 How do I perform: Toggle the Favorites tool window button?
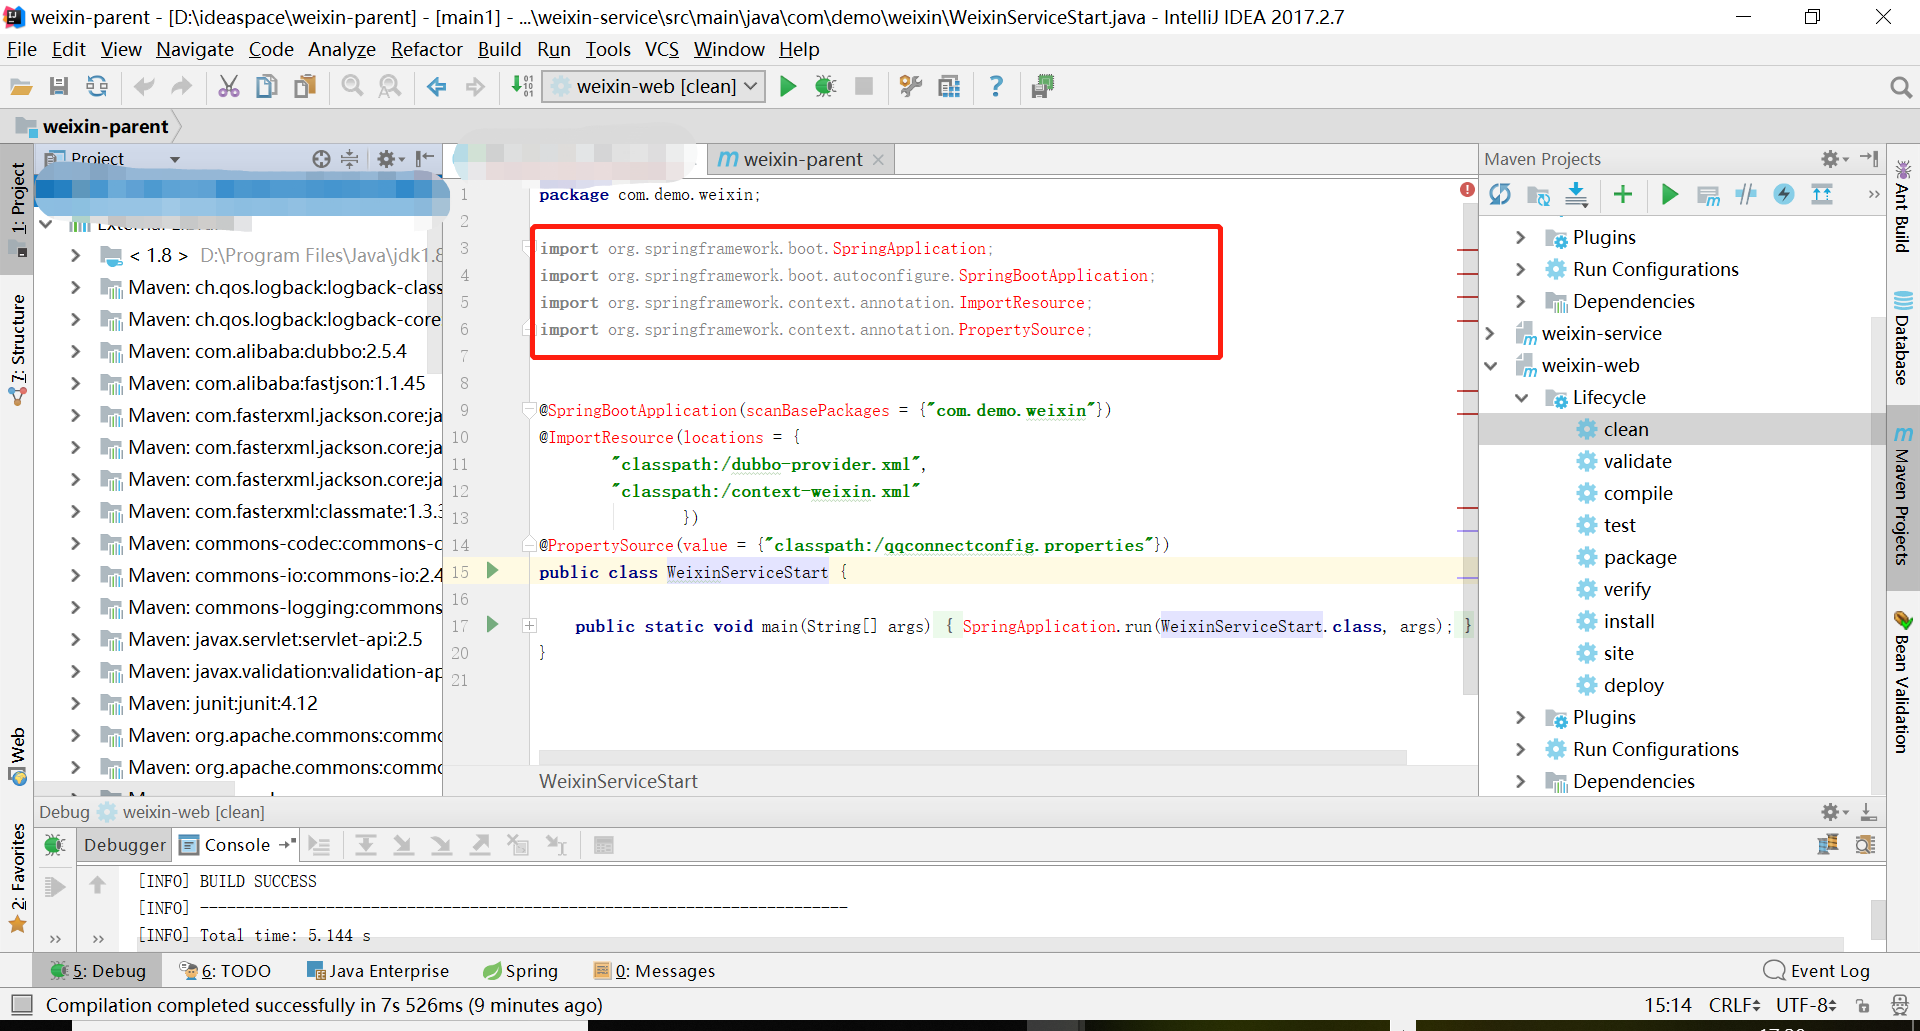[18, 877]
